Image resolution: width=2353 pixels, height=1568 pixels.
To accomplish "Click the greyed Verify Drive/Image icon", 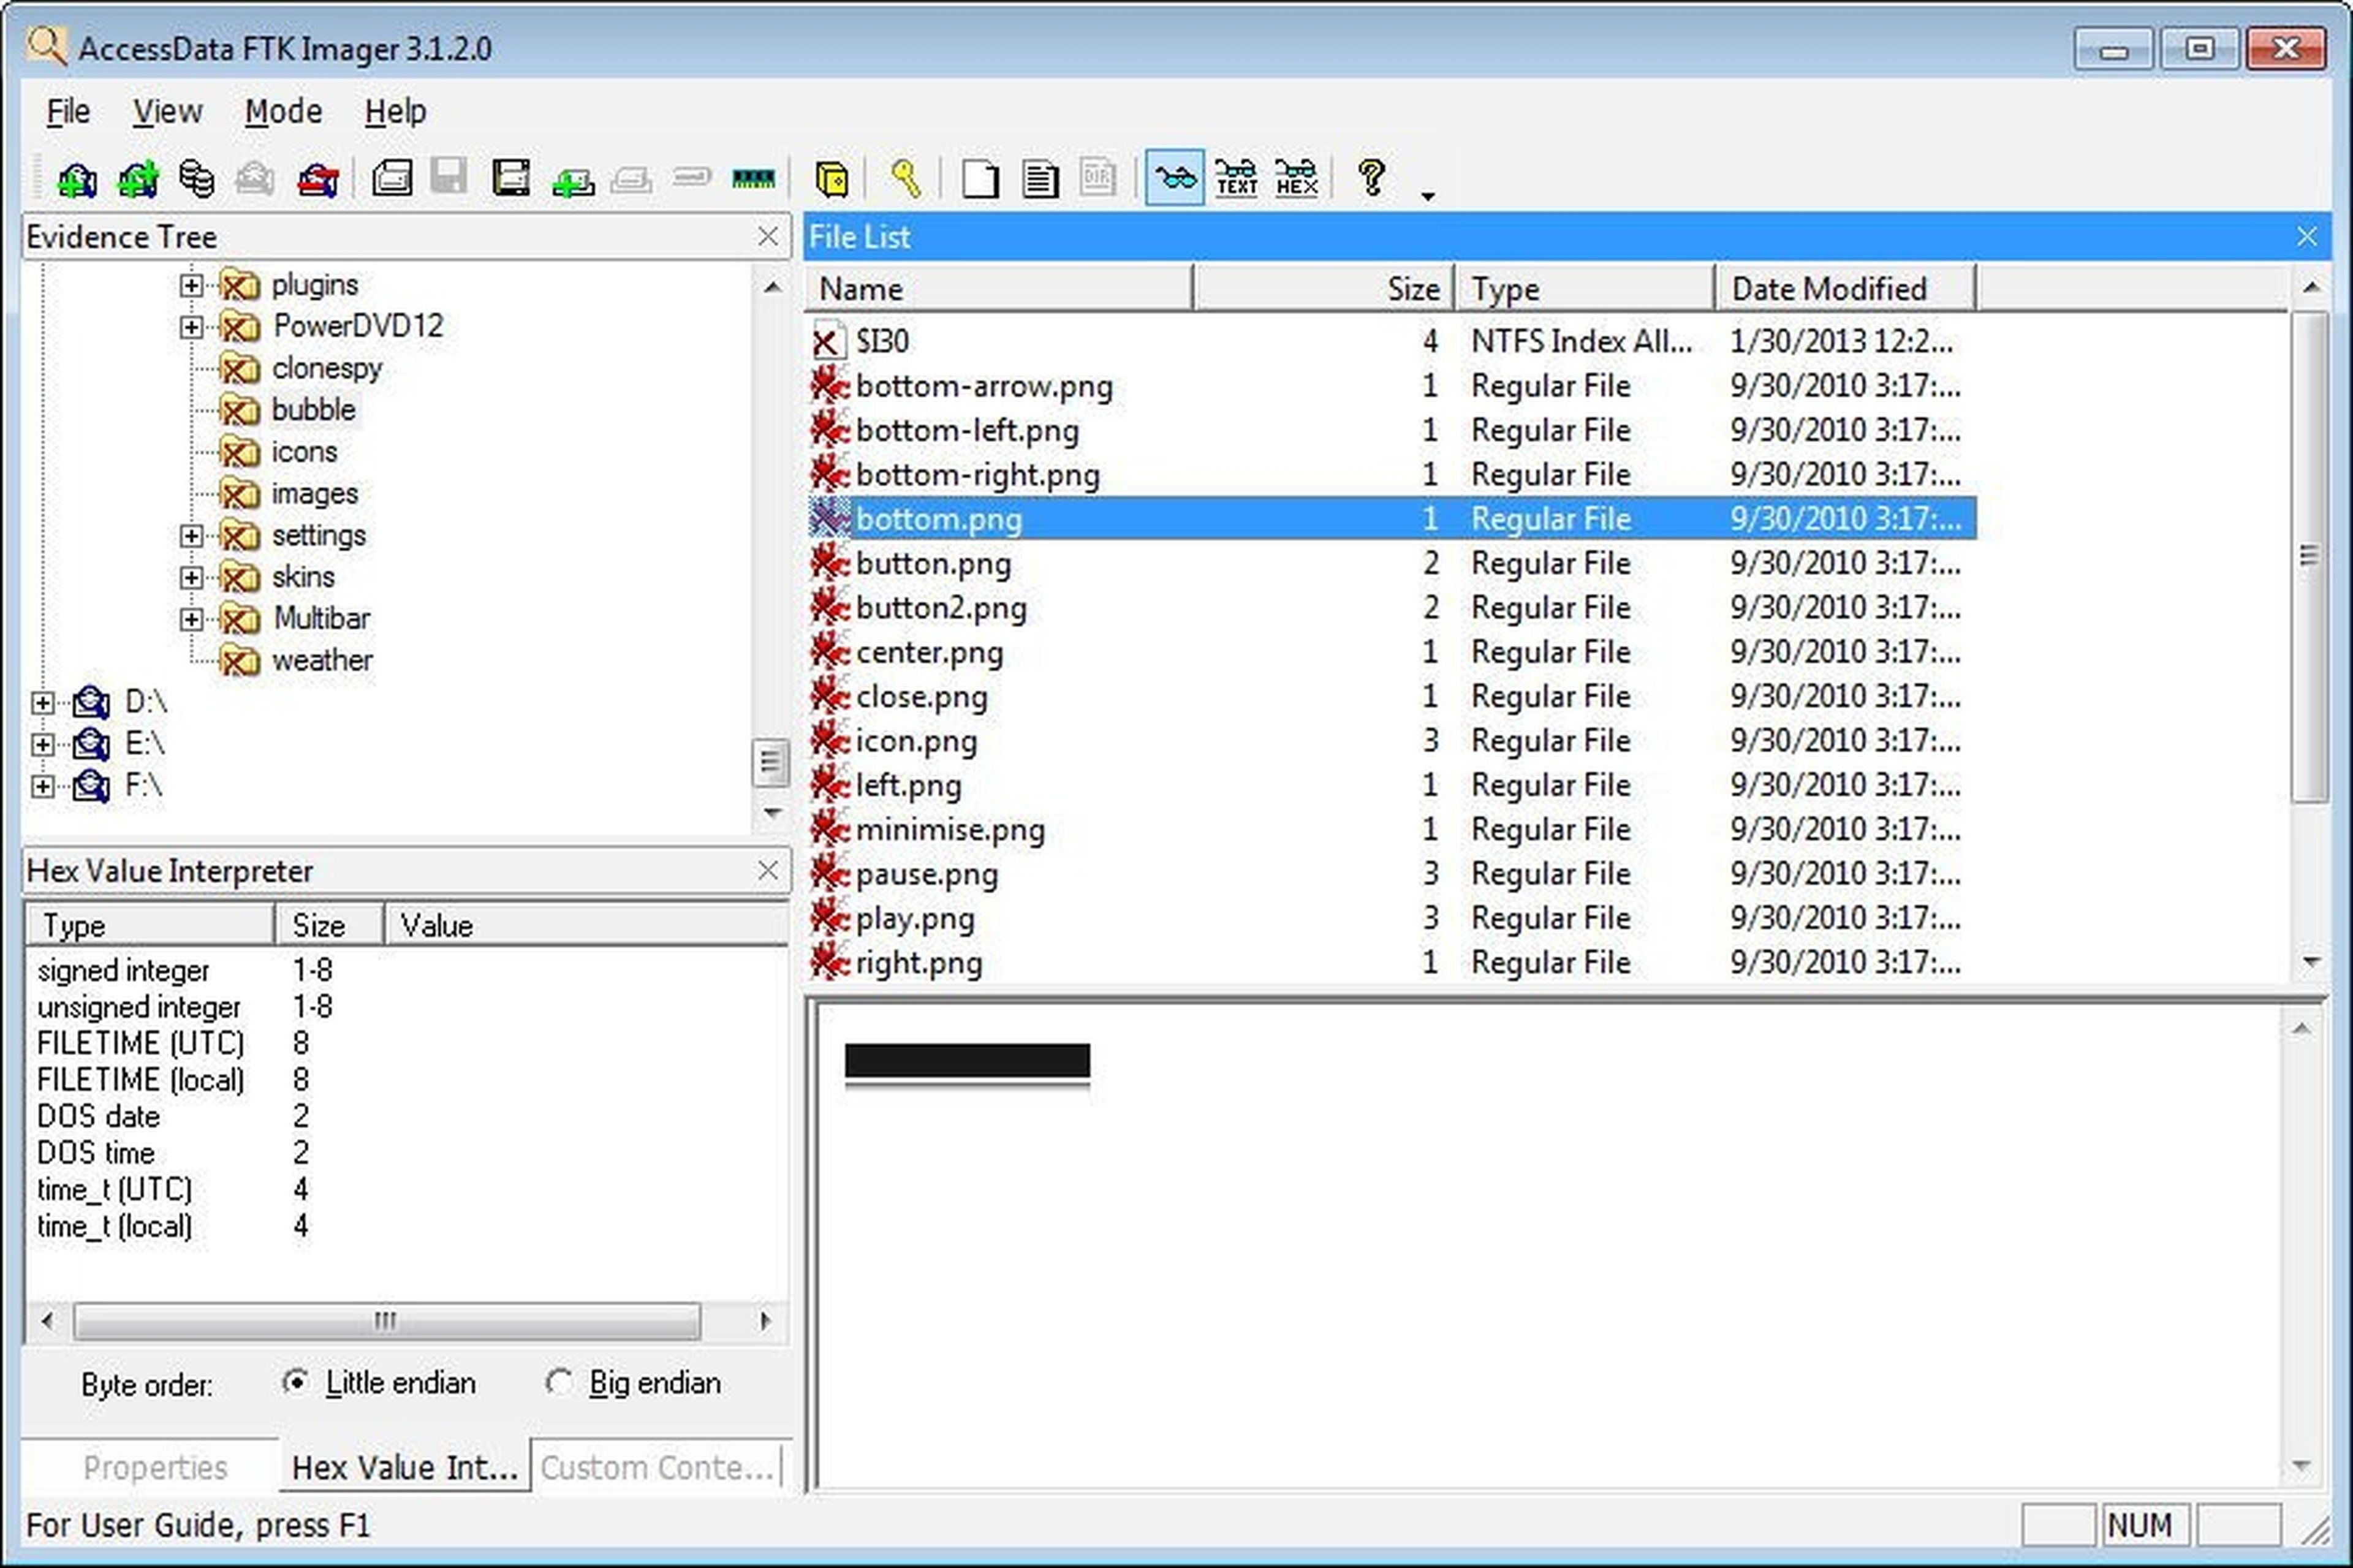I will (692, 178).
